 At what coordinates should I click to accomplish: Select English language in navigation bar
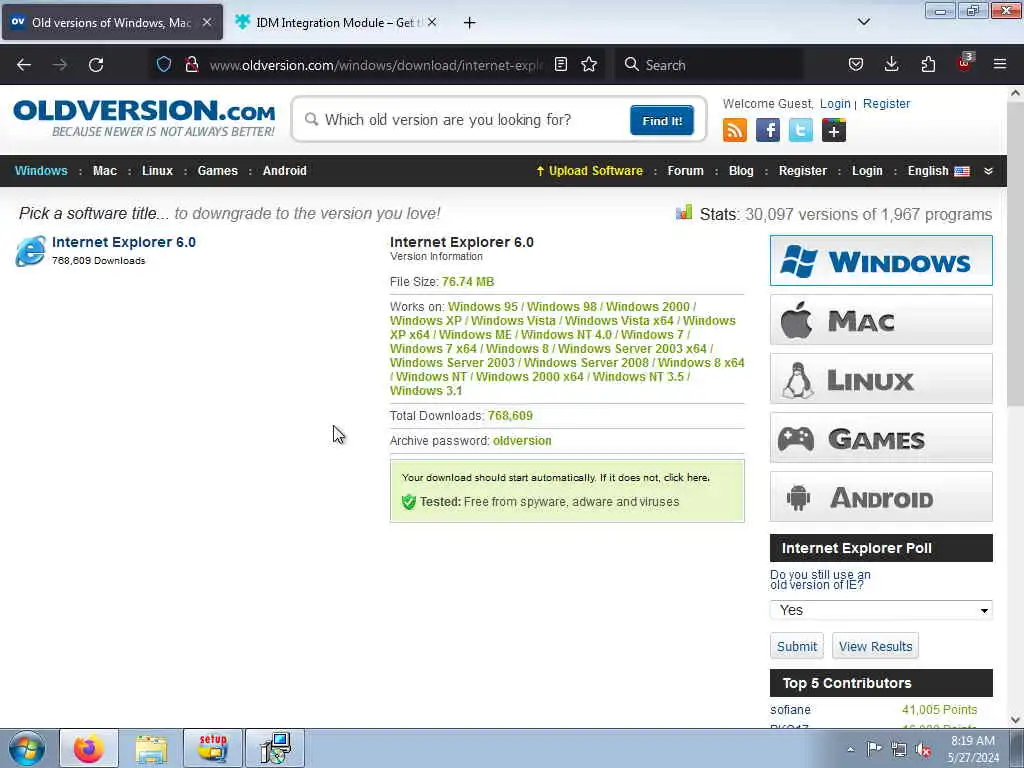pyautogui.click(x=938, y=170)
